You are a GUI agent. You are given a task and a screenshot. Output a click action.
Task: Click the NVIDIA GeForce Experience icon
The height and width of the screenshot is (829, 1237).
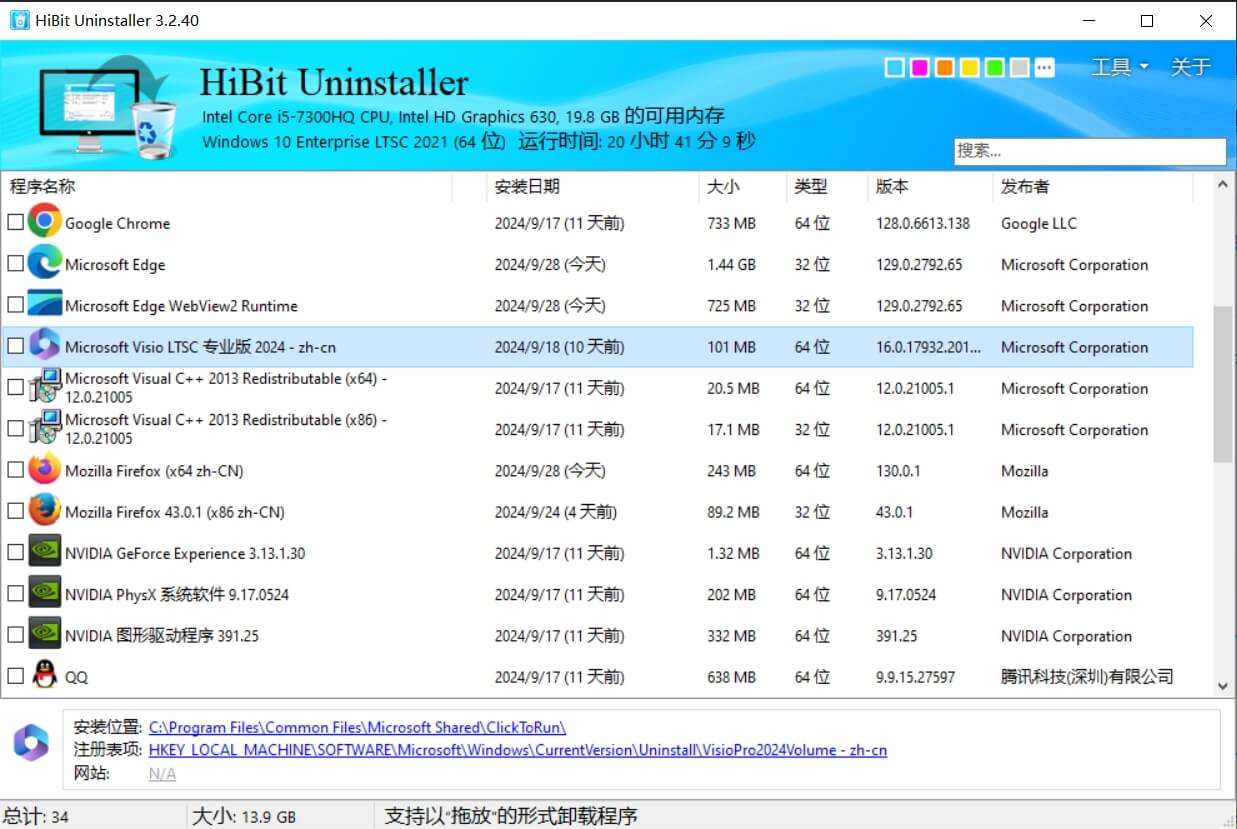pyautogui.click(x=45, y=552)
